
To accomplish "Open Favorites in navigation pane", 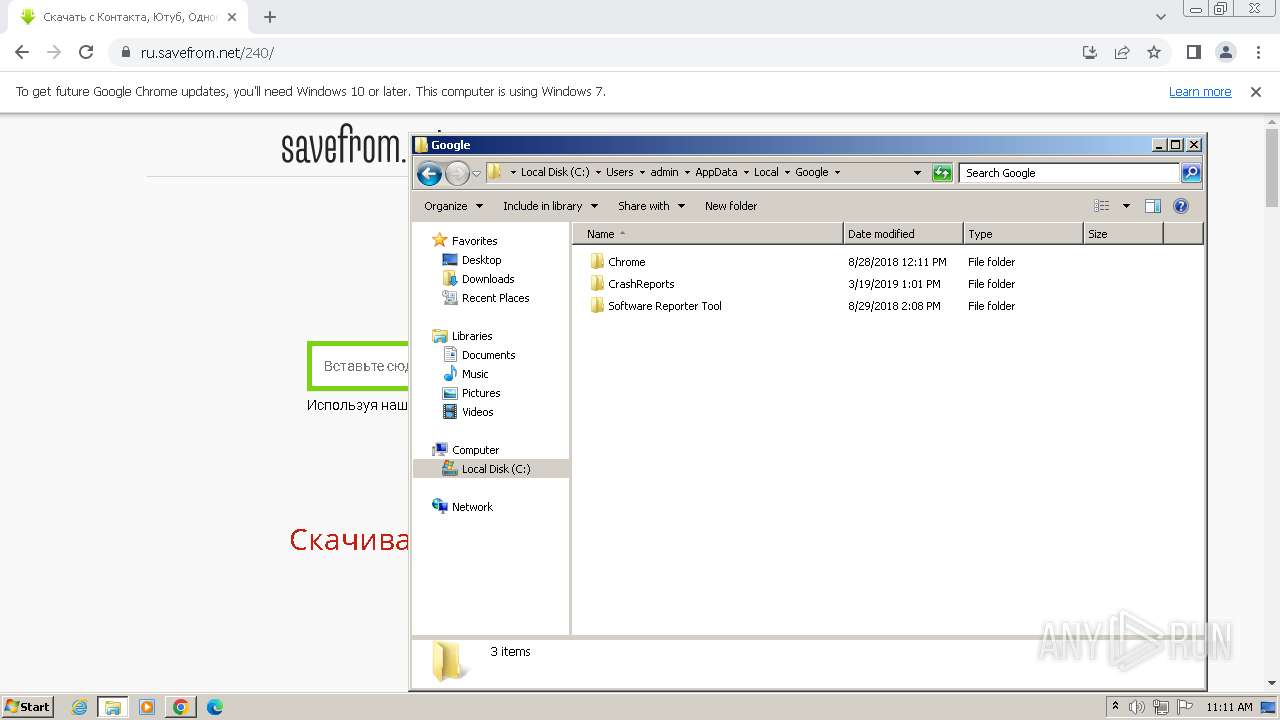I will coord(474,241).
